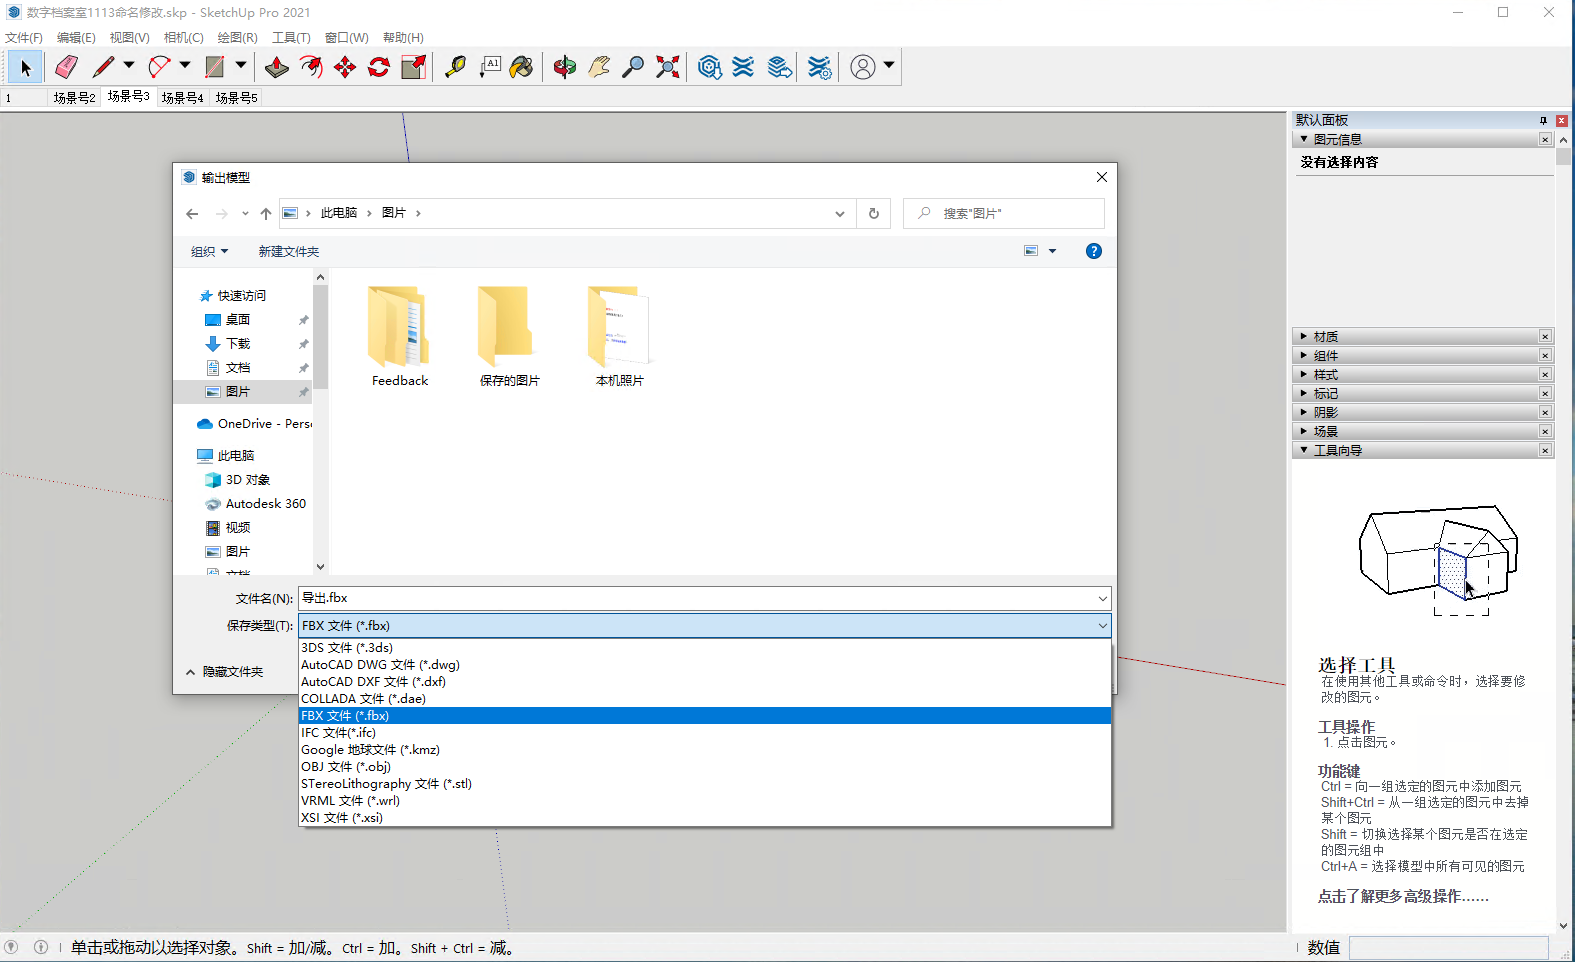The width and height of the screenshot is (1575, 962).
Task: Pick the Tape Measure tool
Action: click(455, 67)
